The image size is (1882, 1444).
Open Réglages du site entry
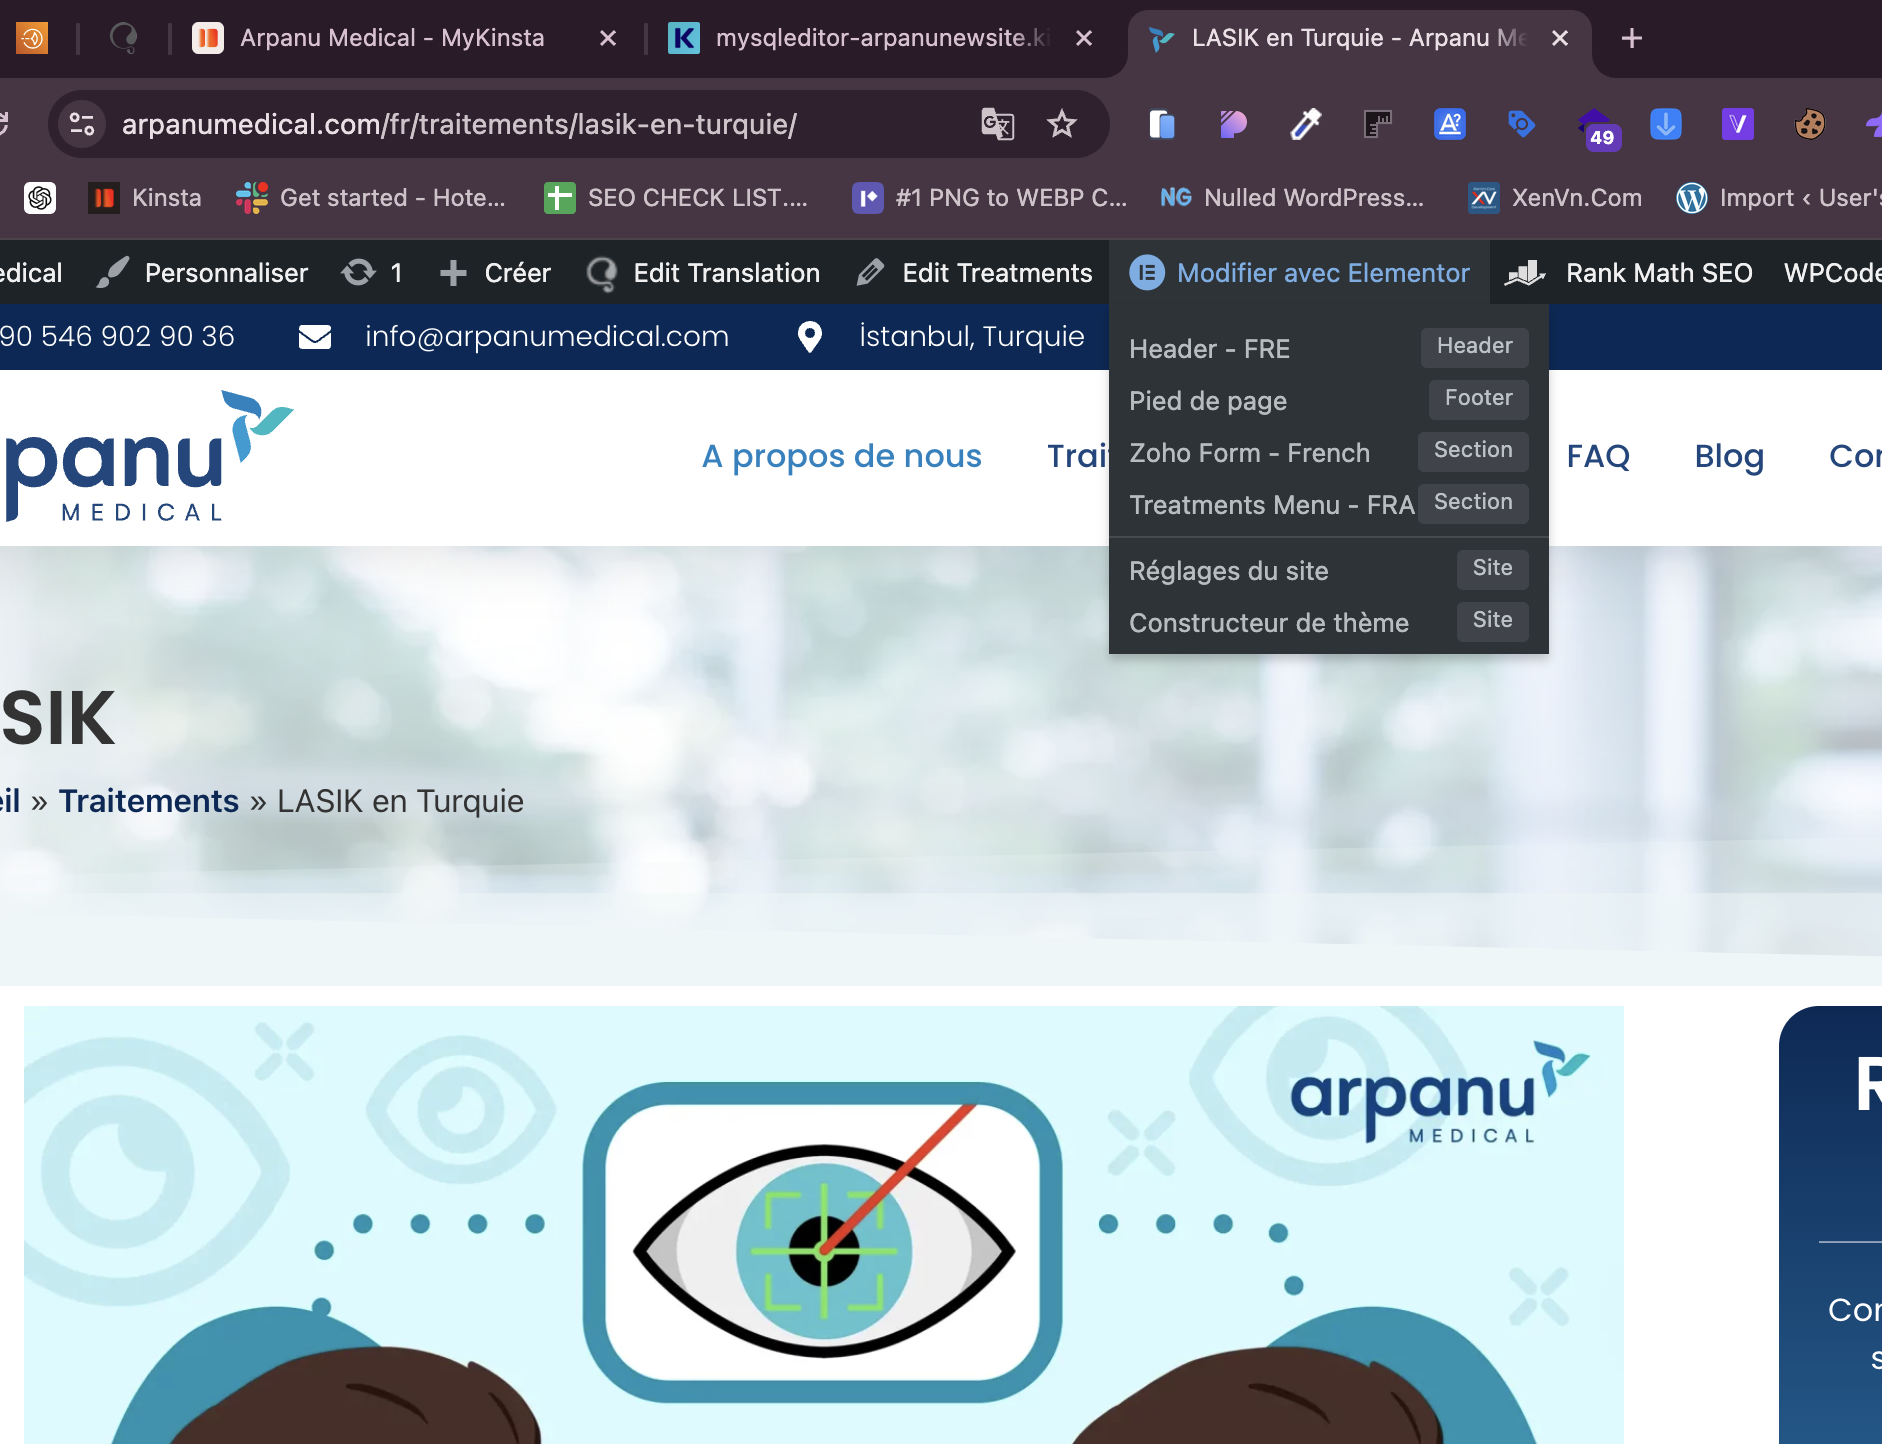pyautogui.click(x=1328, y=570)
